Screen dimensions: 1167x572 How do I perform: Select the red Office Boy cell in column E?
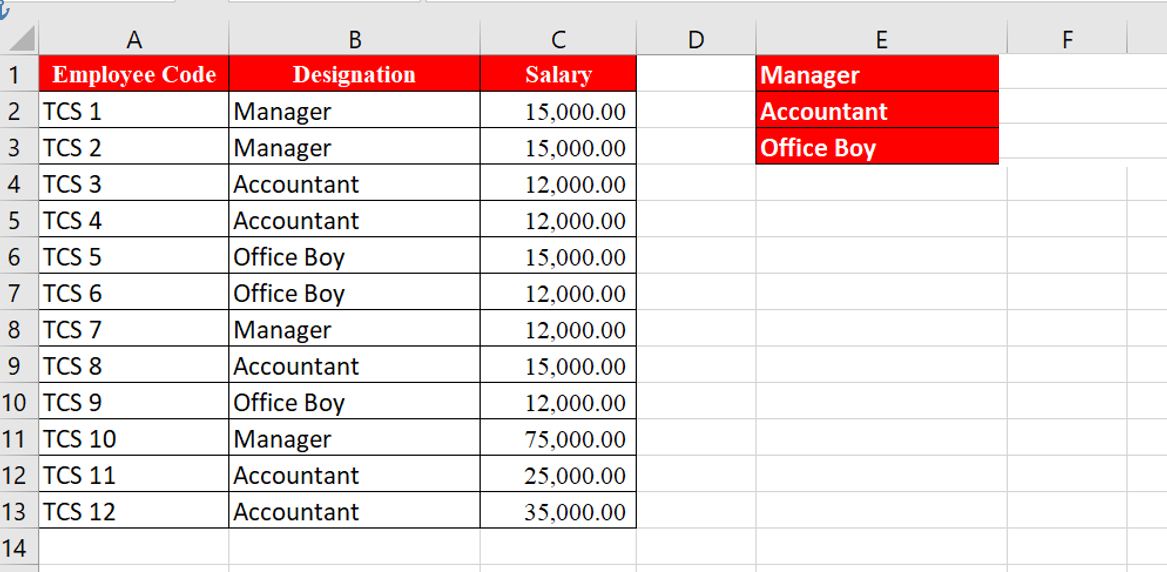click(877, 147)
